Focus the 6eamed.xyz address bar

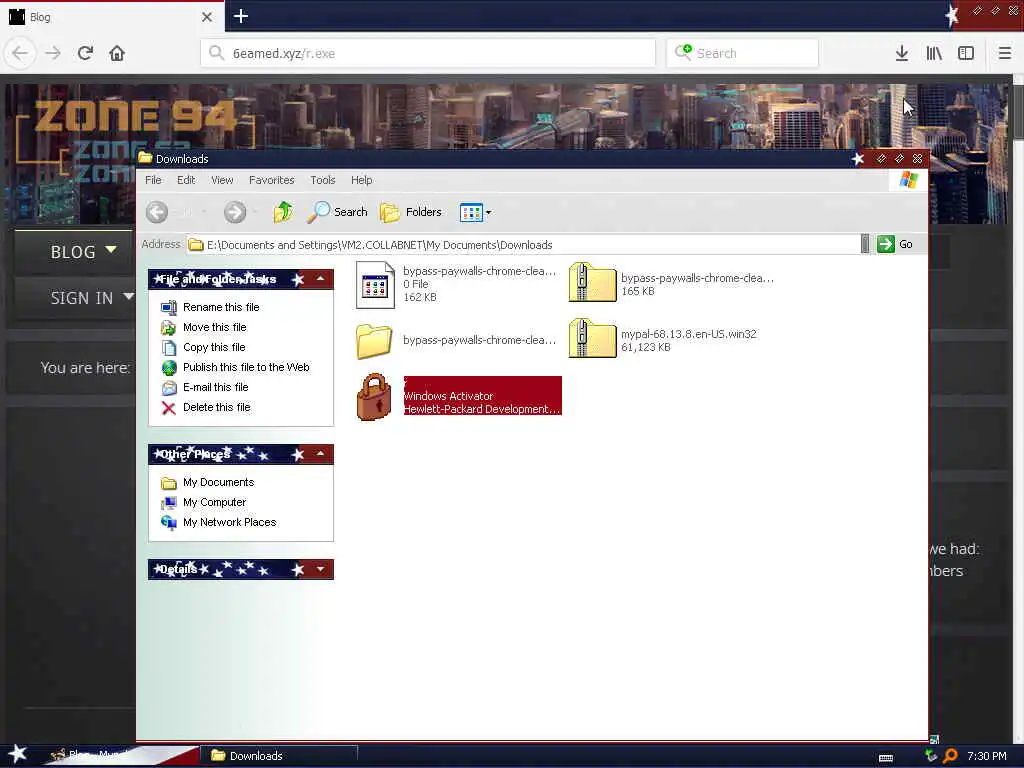coord(428,53)
